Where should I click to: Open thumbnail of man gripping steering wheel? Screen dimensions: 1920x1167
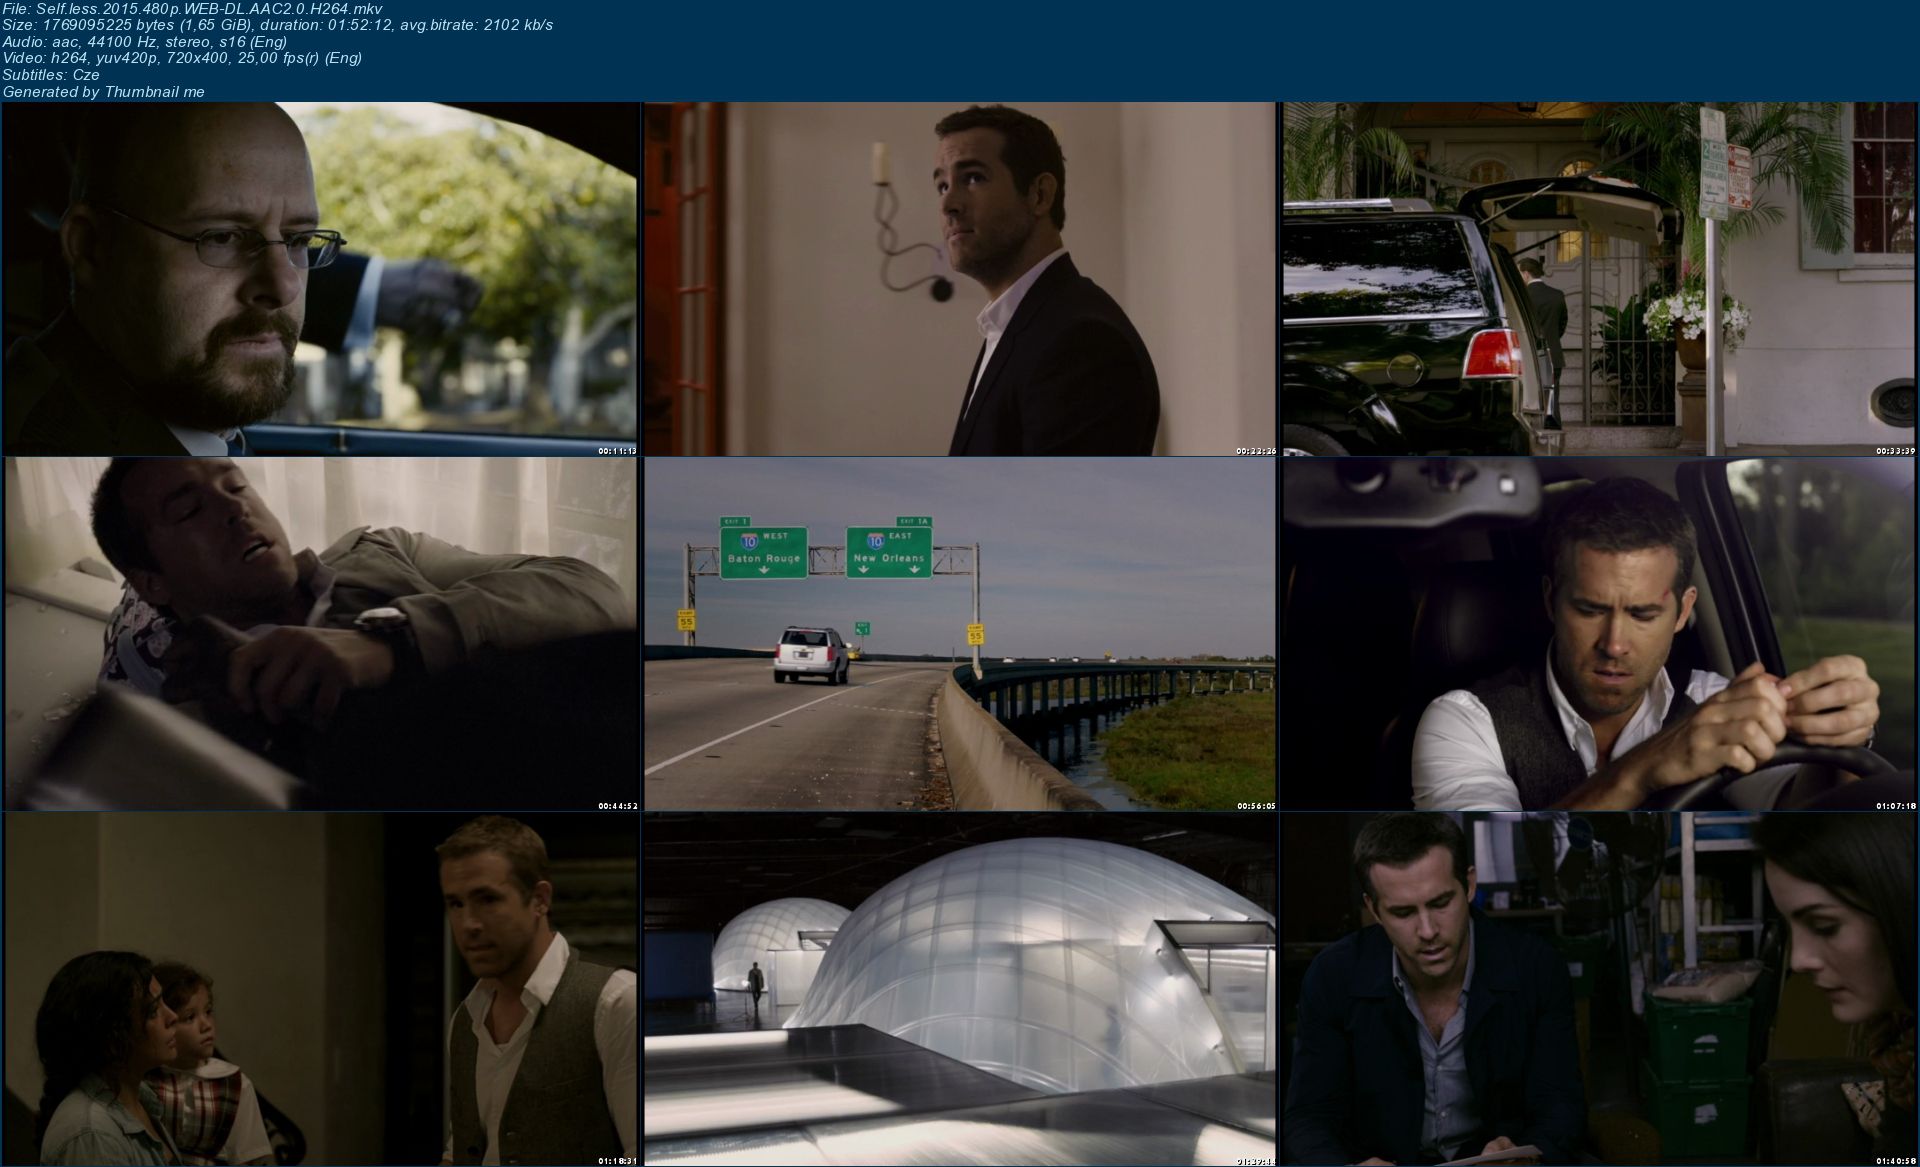pyautogui.click(x=1599, y=634)
